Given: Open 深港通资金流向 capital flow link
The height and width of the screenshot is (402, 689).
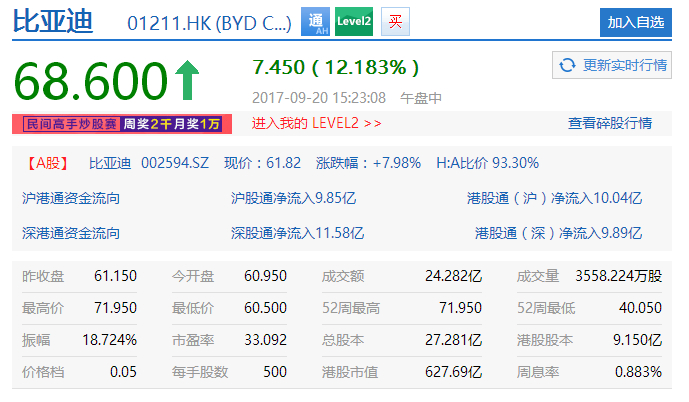Looking at the screenshot, I should 71,233.
